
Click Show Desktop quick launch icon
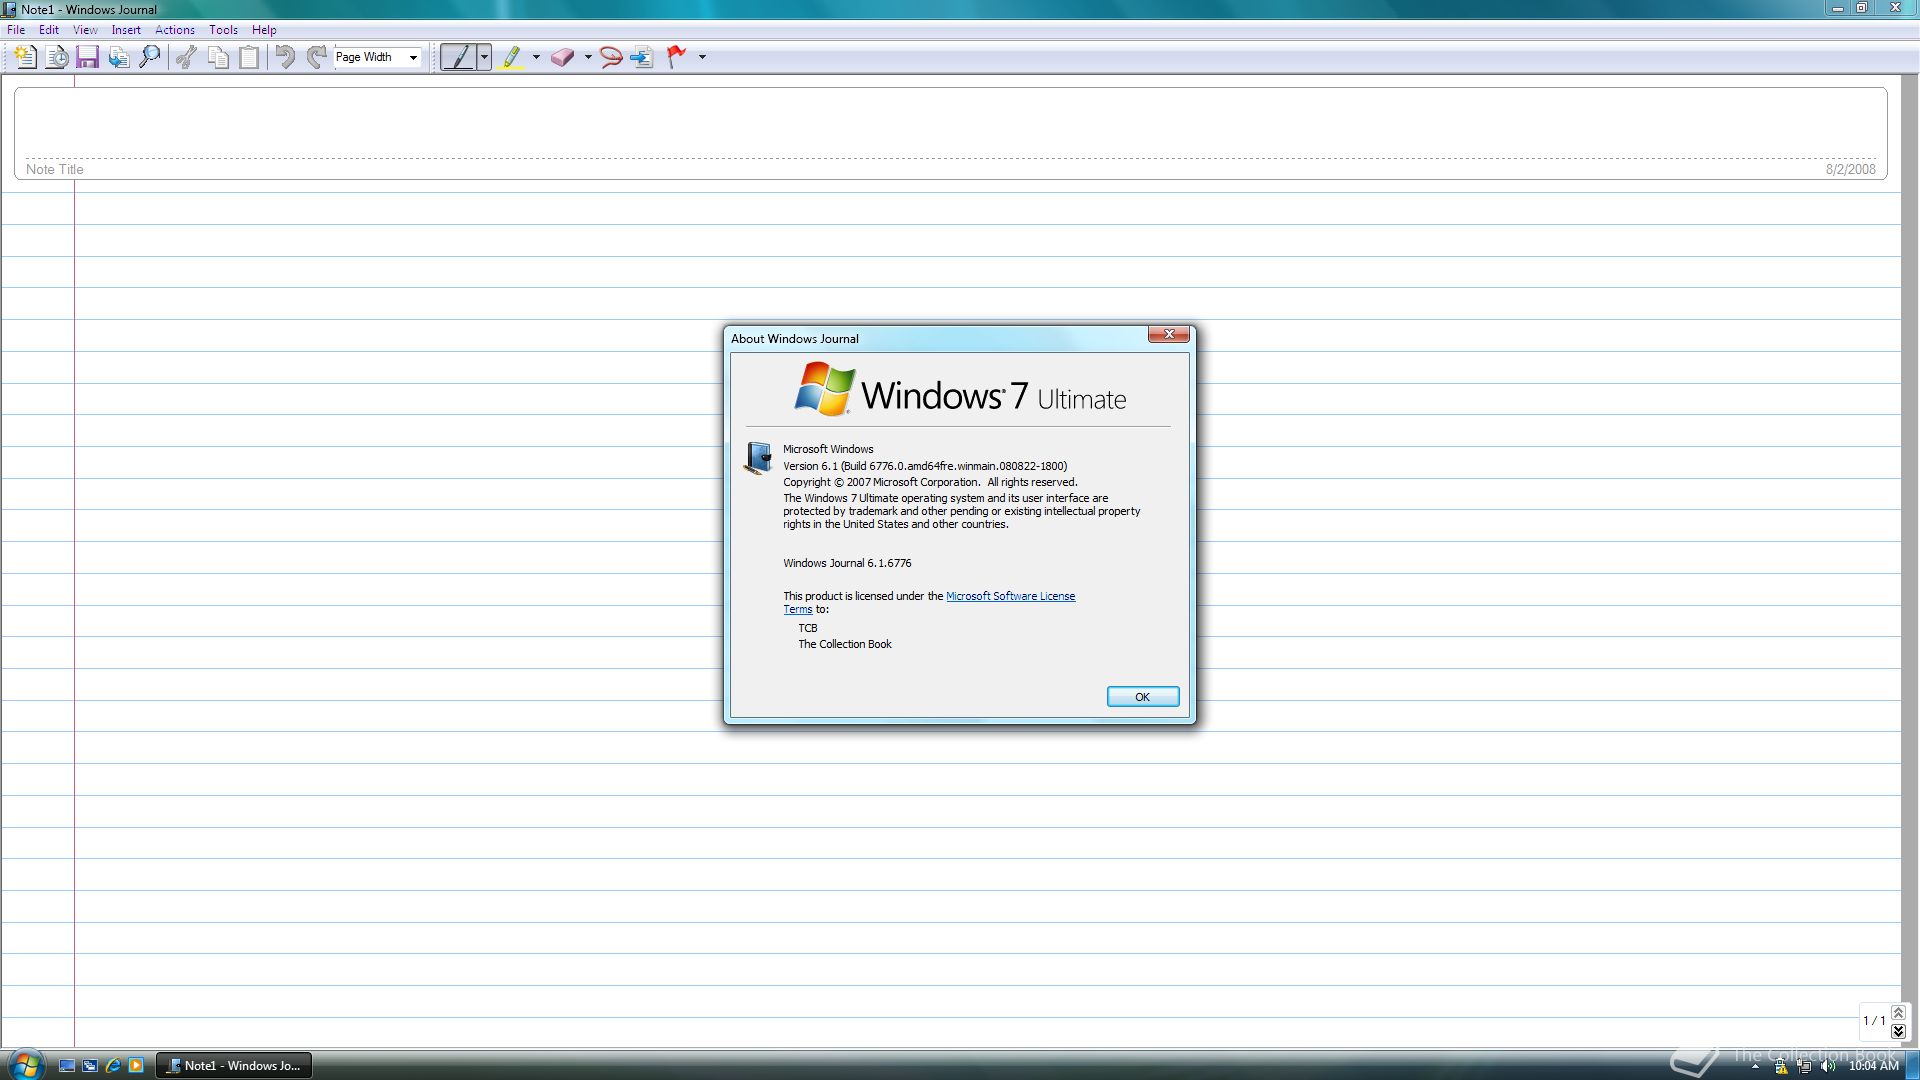point(67,1066)
